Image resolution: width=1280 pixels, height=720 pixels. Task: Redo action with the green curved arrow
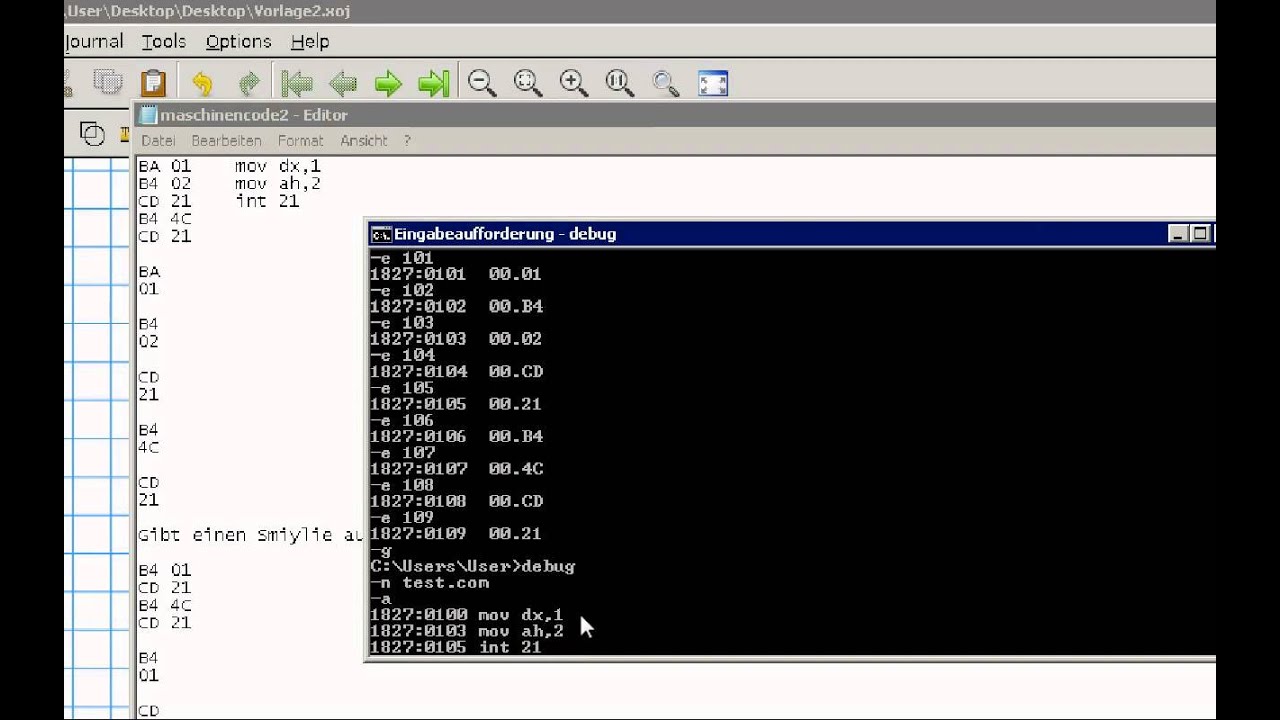coord(248,83)
